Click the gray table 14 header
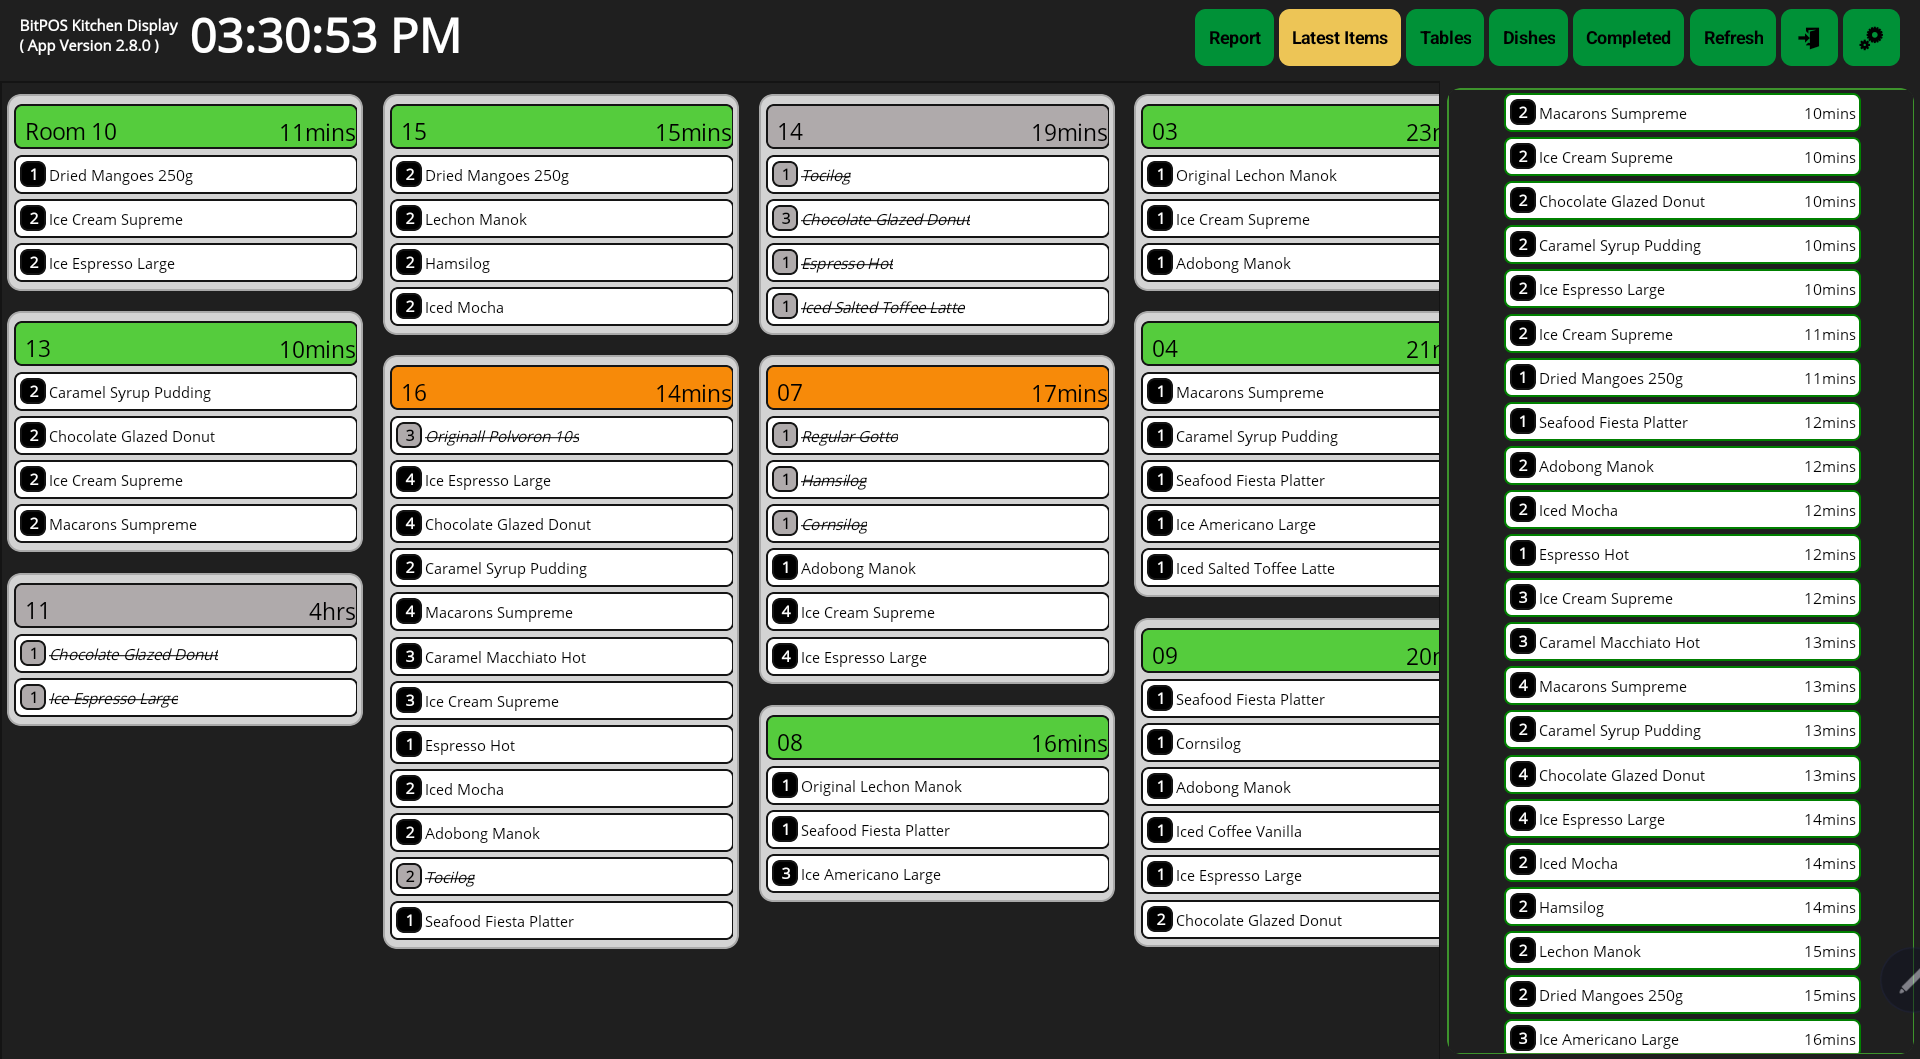Screen dimensions: 1920x1059 tap(937, 131)
